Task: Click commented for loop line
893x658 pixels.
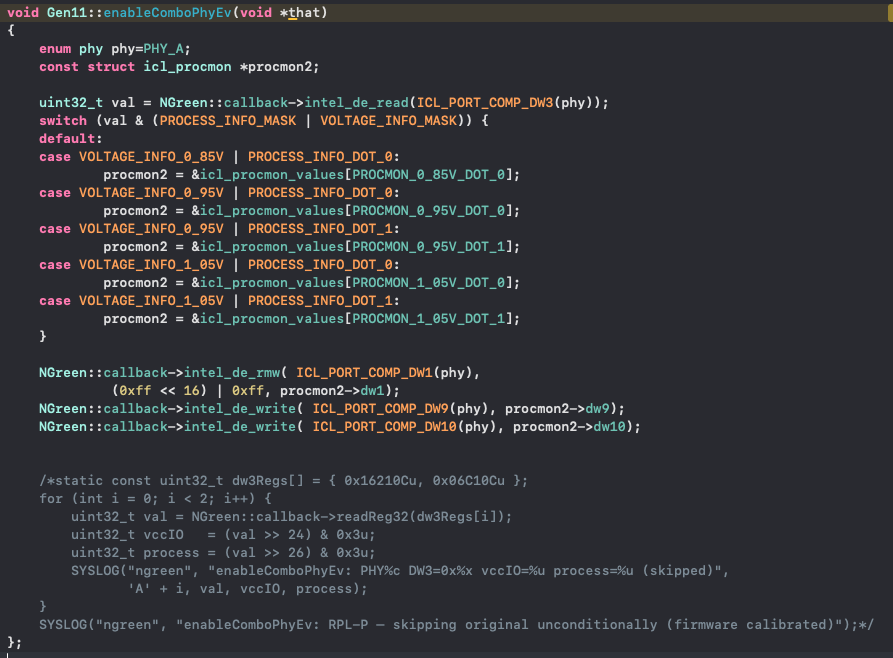Action: click(155, 498)
